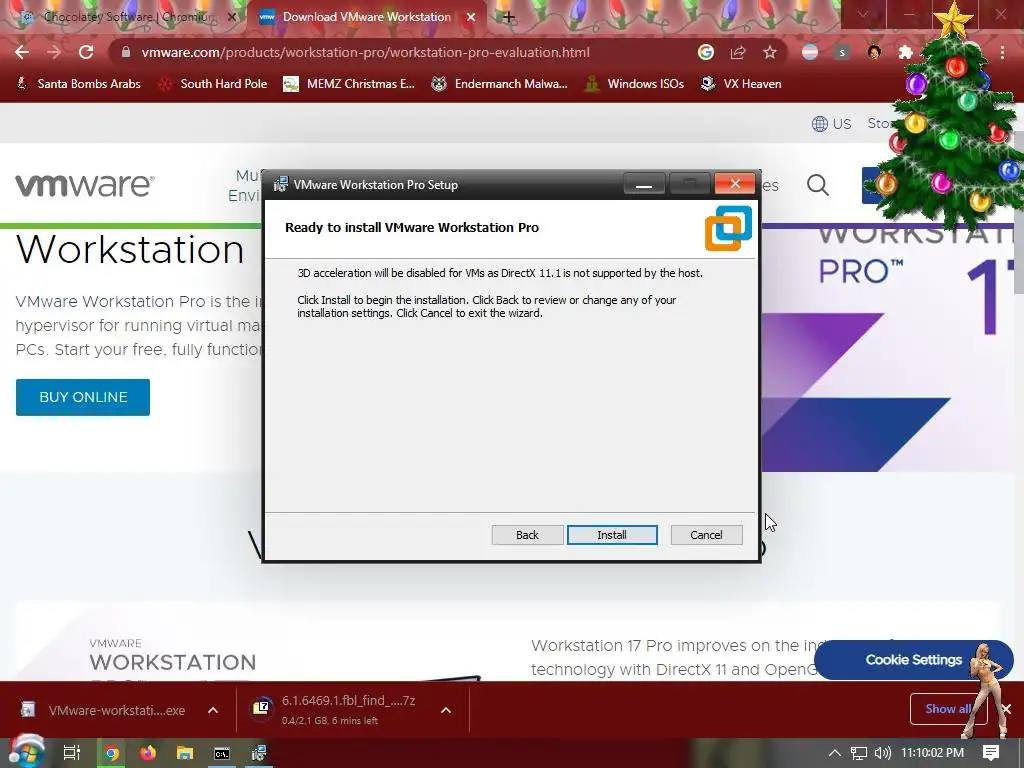Click Show all downloads

coord(946,709)
